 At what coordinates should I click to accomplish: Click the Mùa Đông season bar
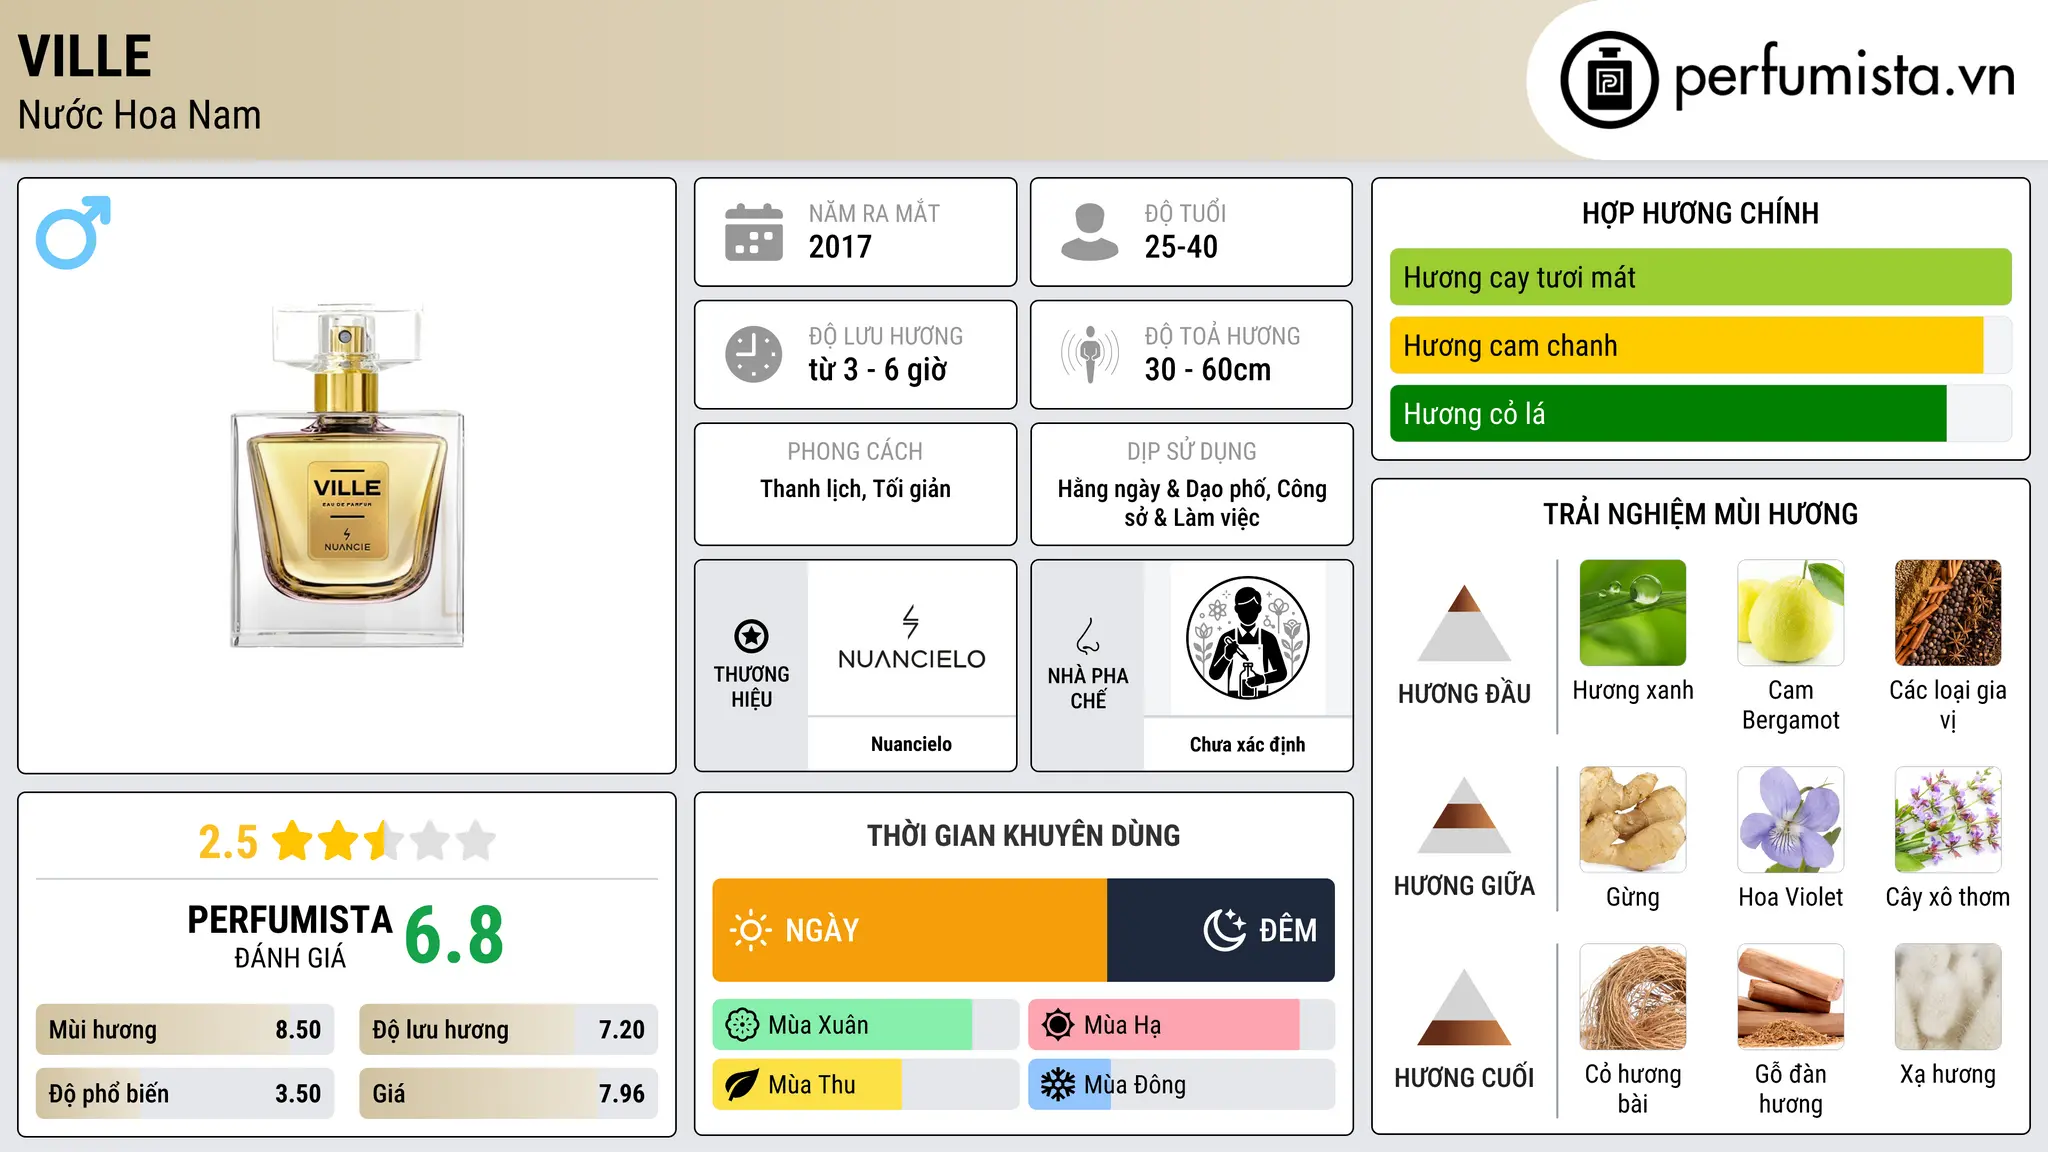[x=1181, y=1085]
